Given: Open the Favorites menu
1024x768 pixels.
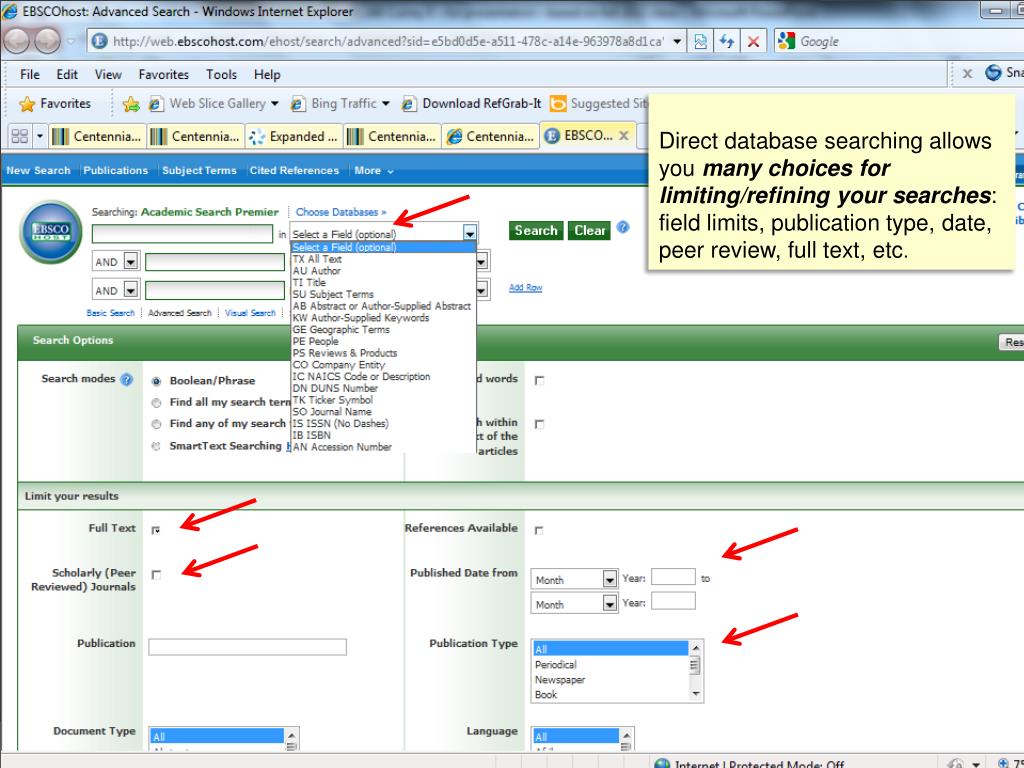Looking at the screenshot, I should pos(163,74).
